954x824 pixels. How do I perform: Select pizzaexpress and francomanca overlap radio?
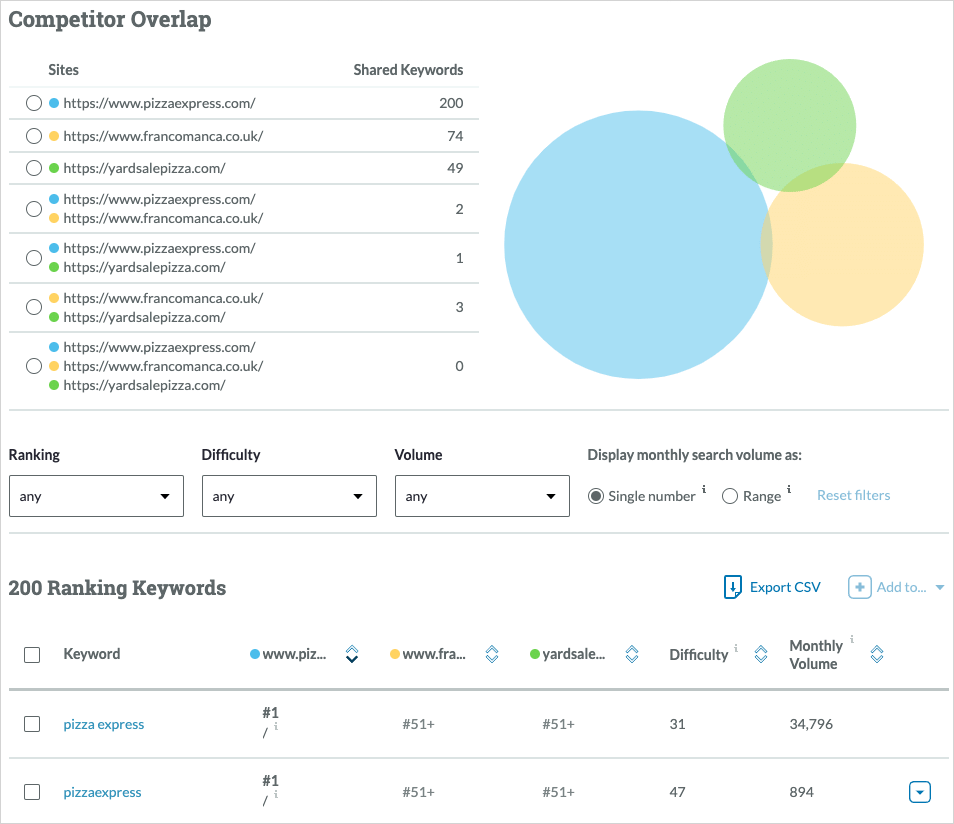34,209
